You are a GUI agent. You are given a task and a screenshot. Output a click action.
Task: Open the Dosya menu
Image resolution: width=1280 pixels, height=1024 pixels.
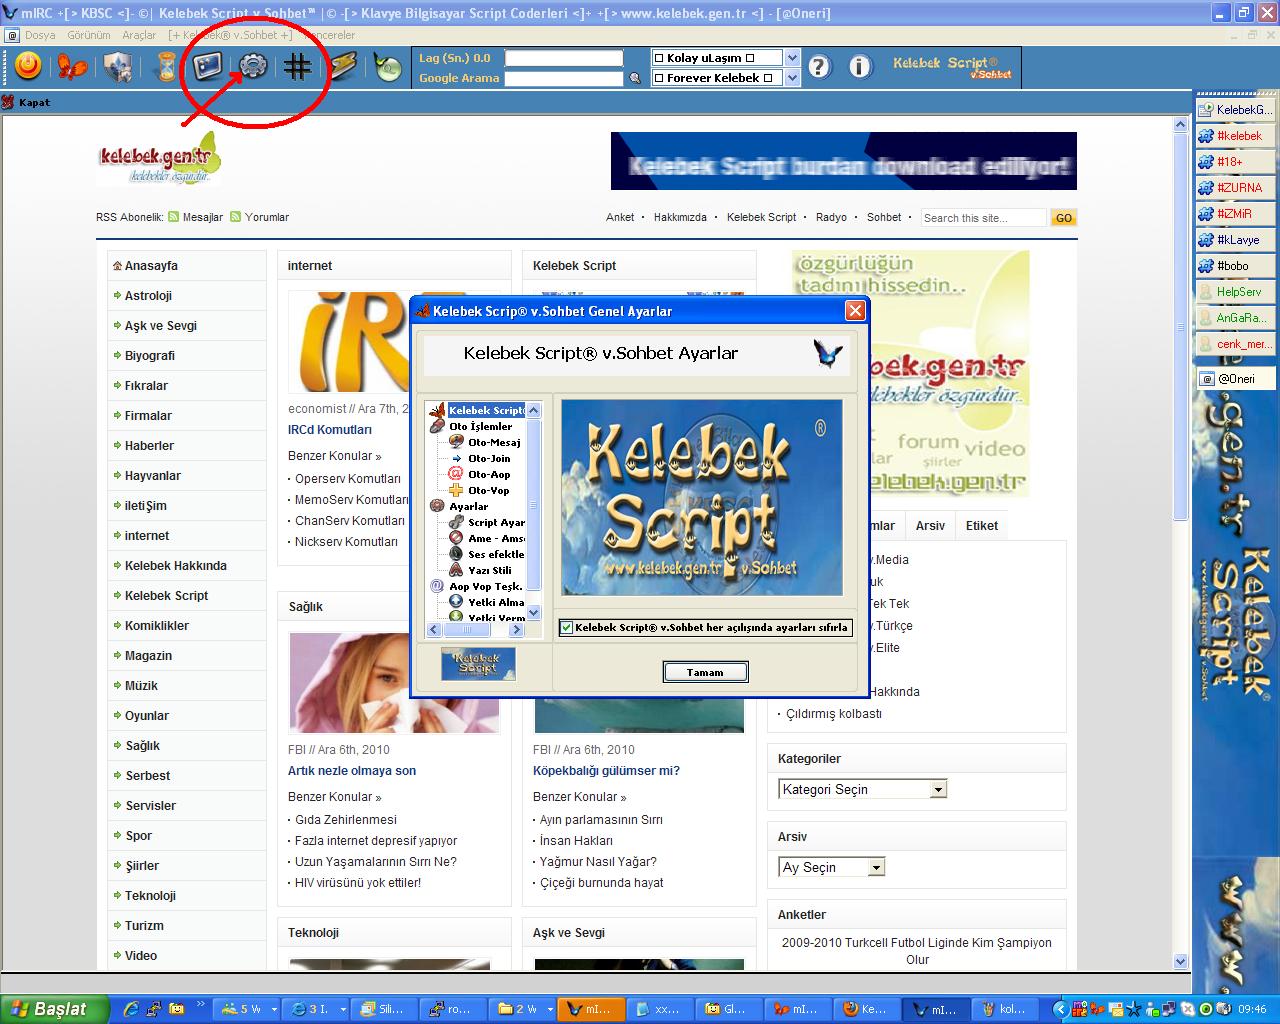tap(40, 35)
